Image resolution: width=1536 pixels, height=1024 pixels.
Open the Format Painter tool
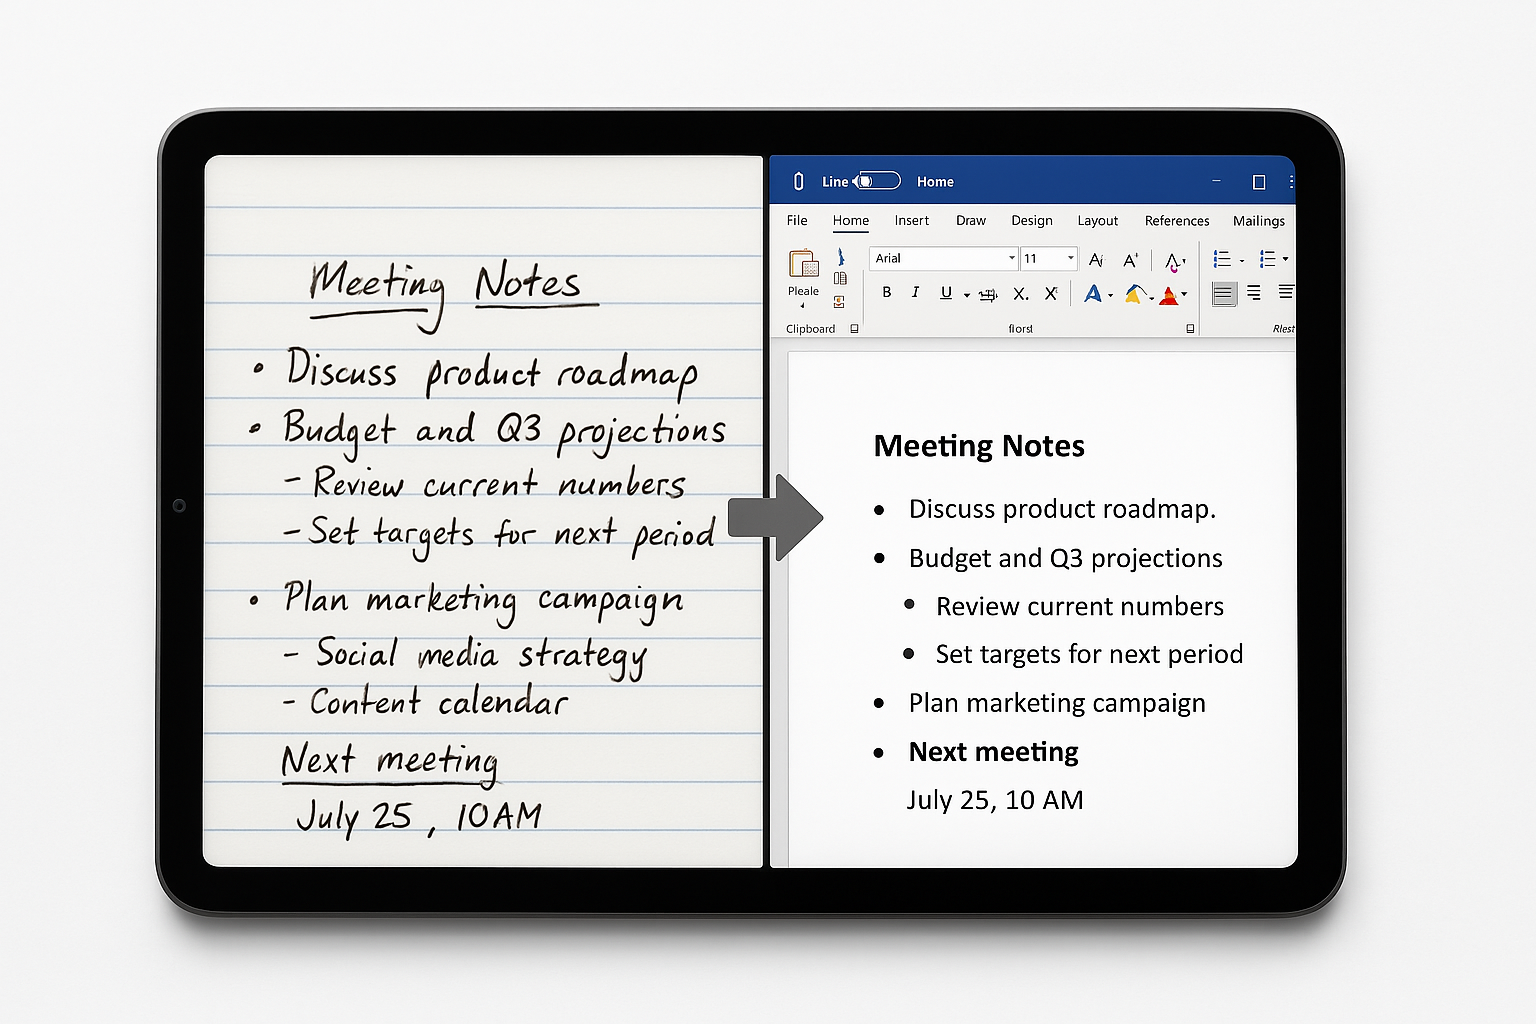click(839, 303)
